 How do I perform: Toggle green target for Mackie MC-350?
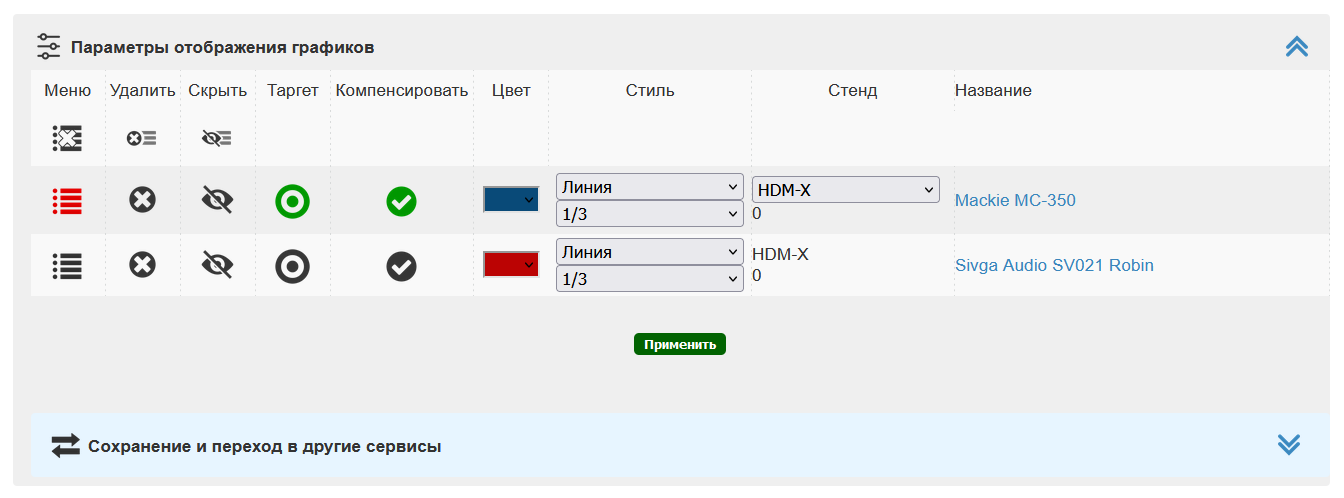coord(292,201)
